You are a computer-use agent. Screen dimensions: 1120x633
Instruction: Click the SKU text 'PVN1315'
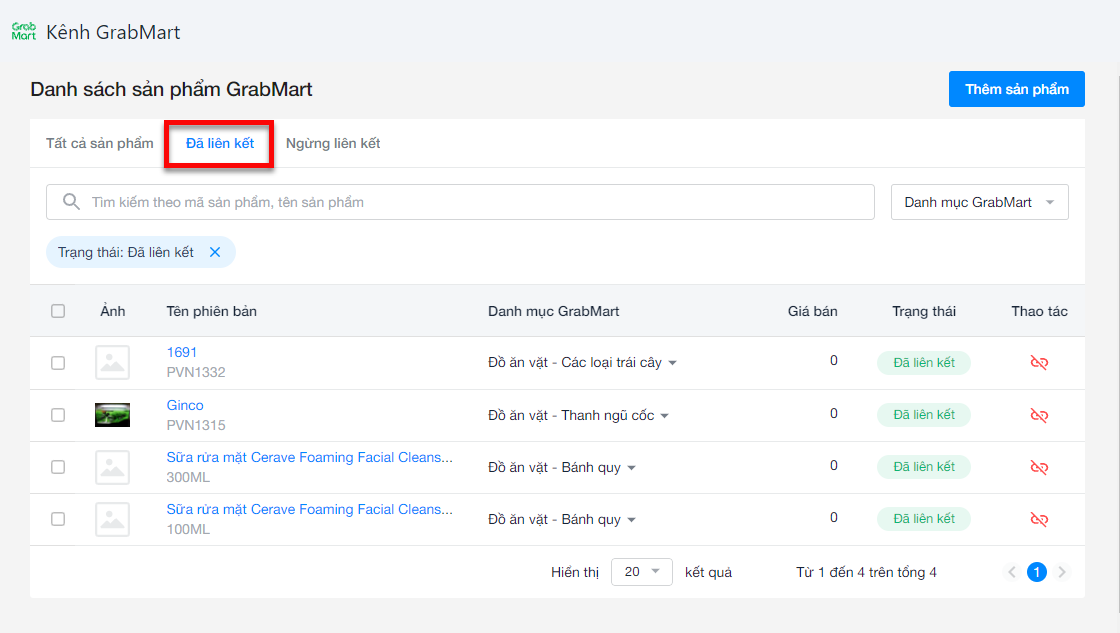(196, 425)
